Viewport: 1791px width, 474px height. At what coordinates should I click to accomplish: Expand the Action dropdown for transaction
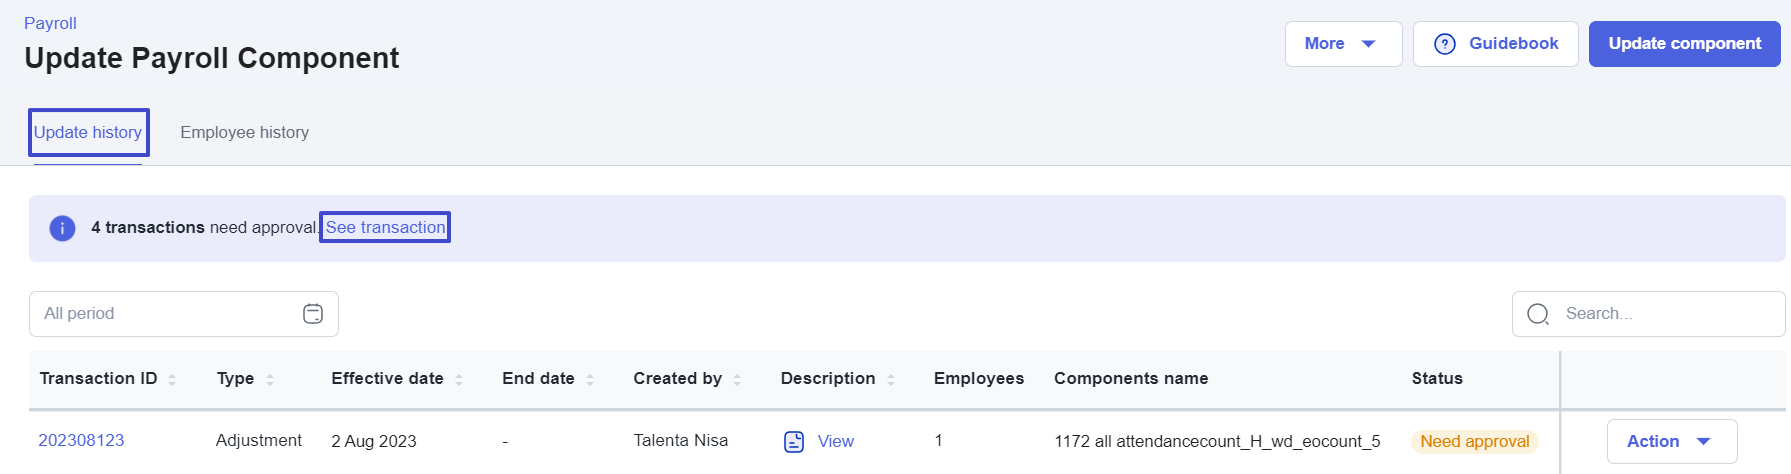(1670, 441)
